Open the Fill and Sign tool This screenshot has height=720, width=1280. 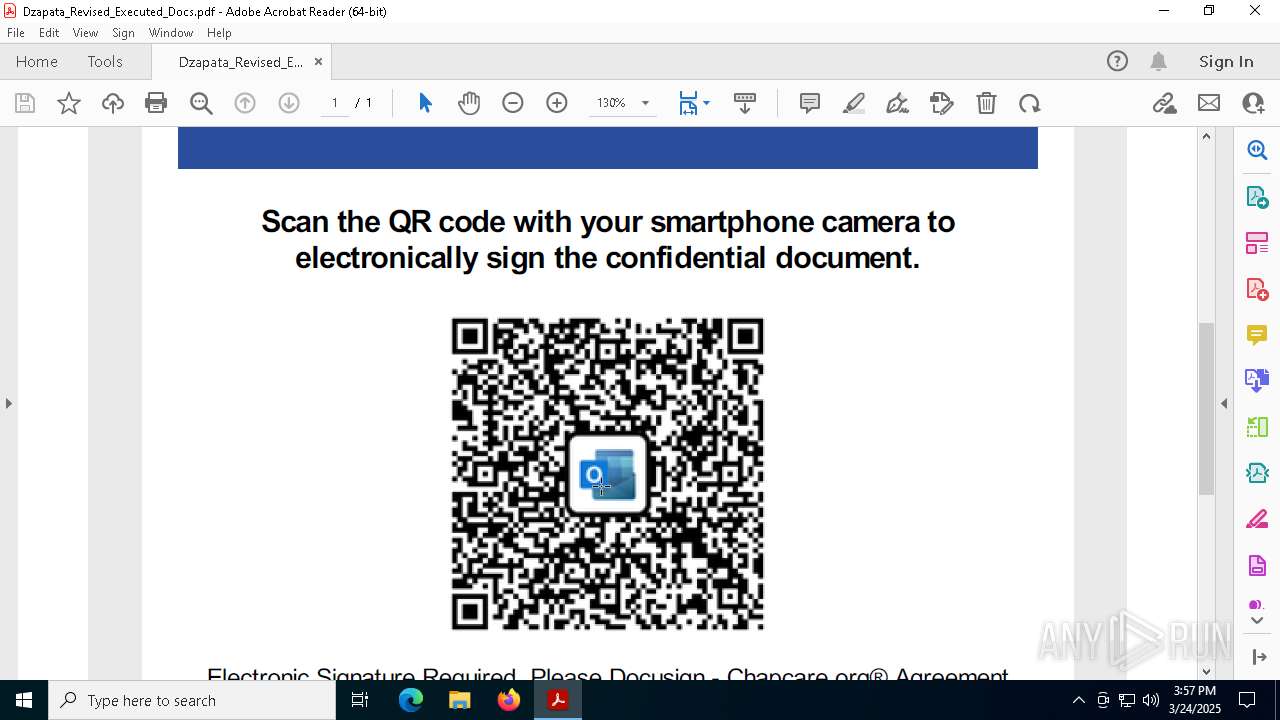[942, 103]
